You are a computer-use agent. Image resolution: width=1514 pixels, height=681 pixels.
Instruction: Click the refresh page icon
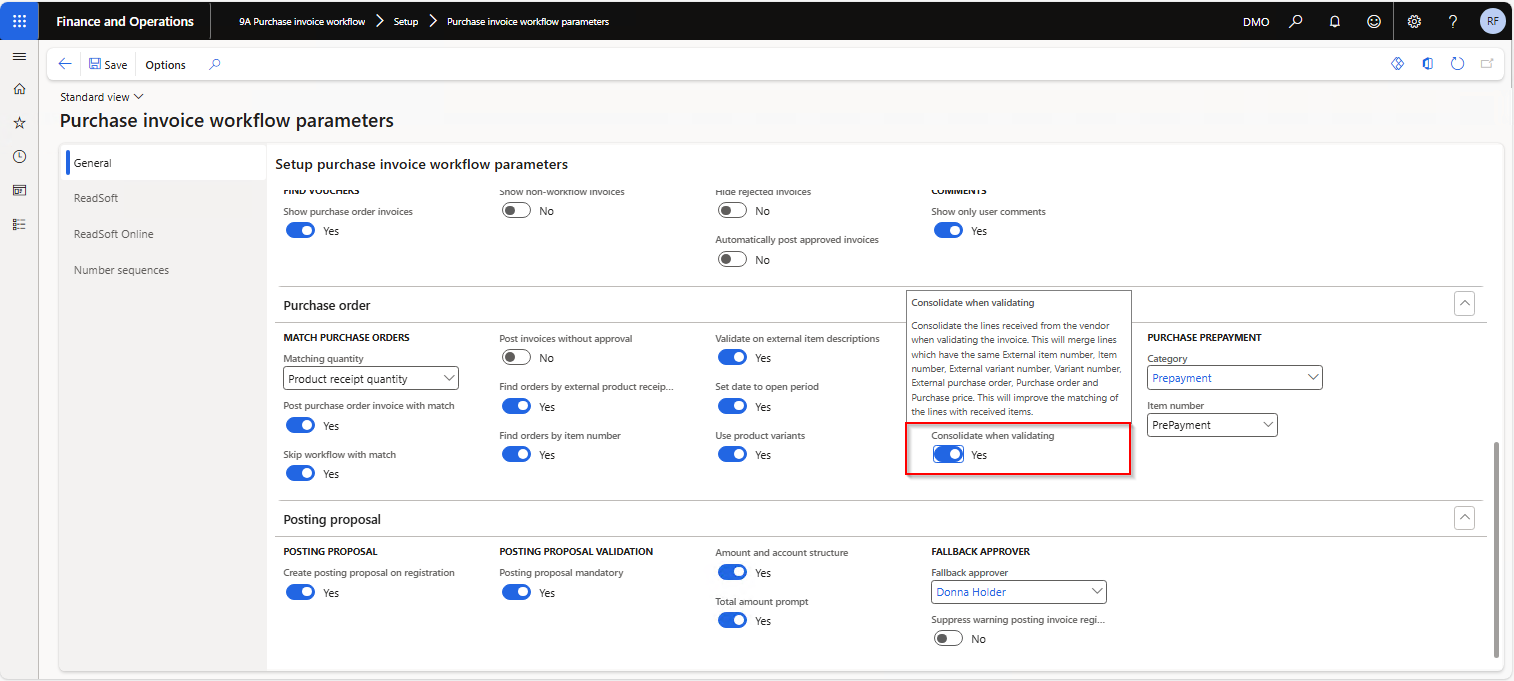coord(1457,64)
